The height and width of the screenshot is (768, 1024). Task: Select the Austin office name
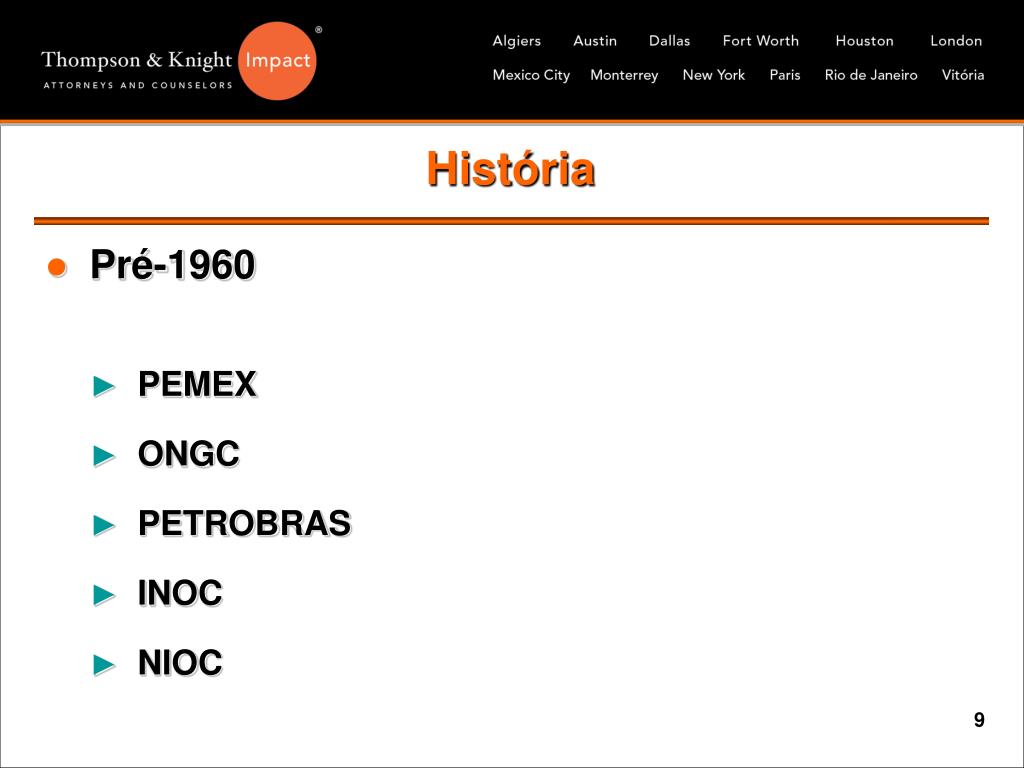(595, 40)
